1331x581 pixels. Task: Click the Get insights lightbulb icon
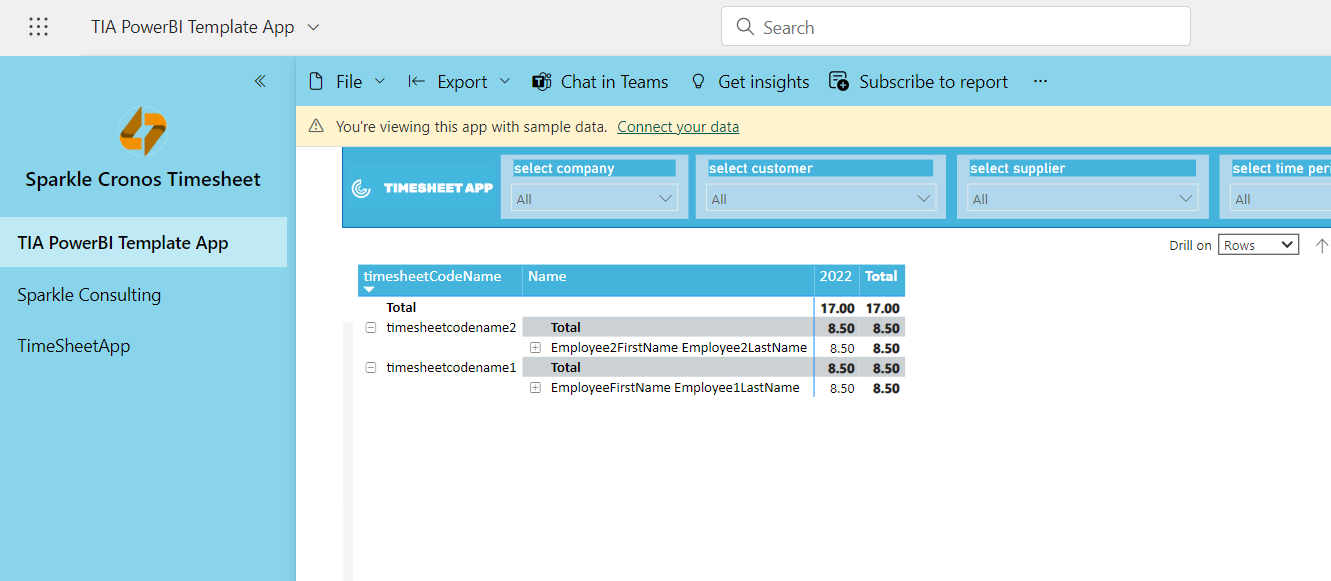pos(699,81)
